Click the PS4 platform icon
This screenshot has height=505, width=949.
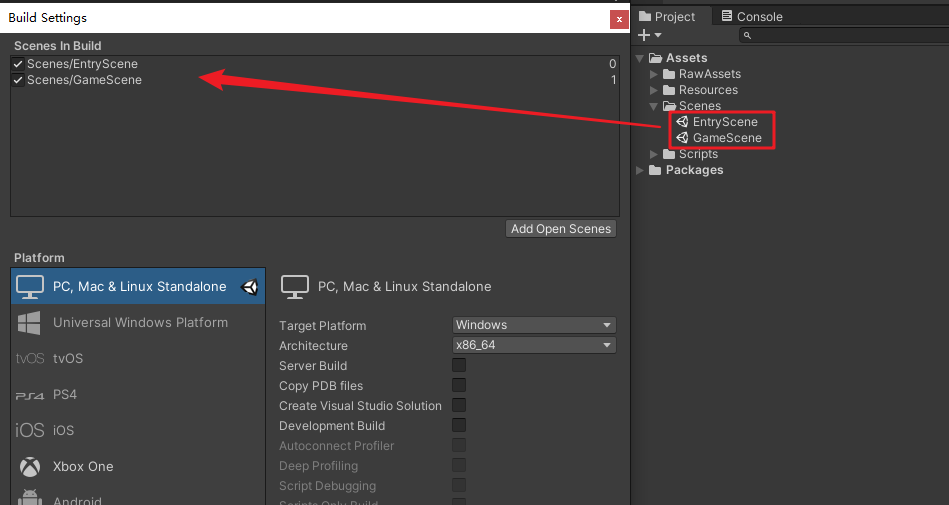pyautogui.click(x=30, y=395)
